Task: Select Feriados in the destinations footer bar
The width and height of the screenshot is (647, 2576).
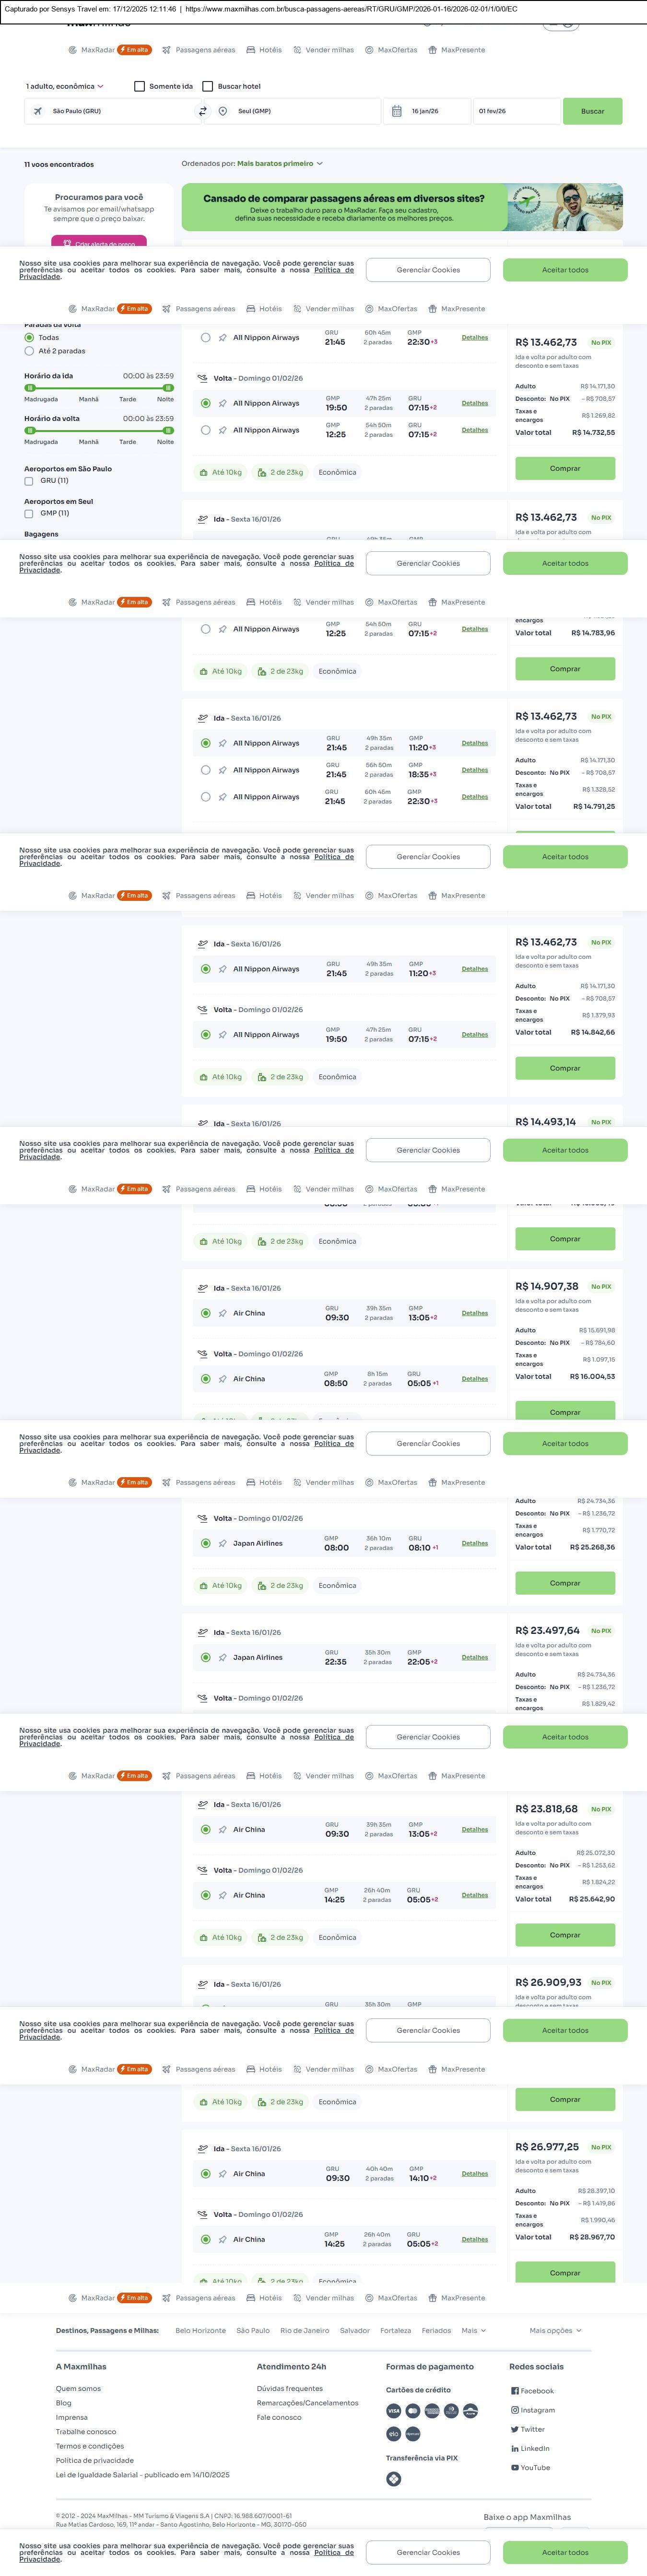Action: coord(436,2330)
